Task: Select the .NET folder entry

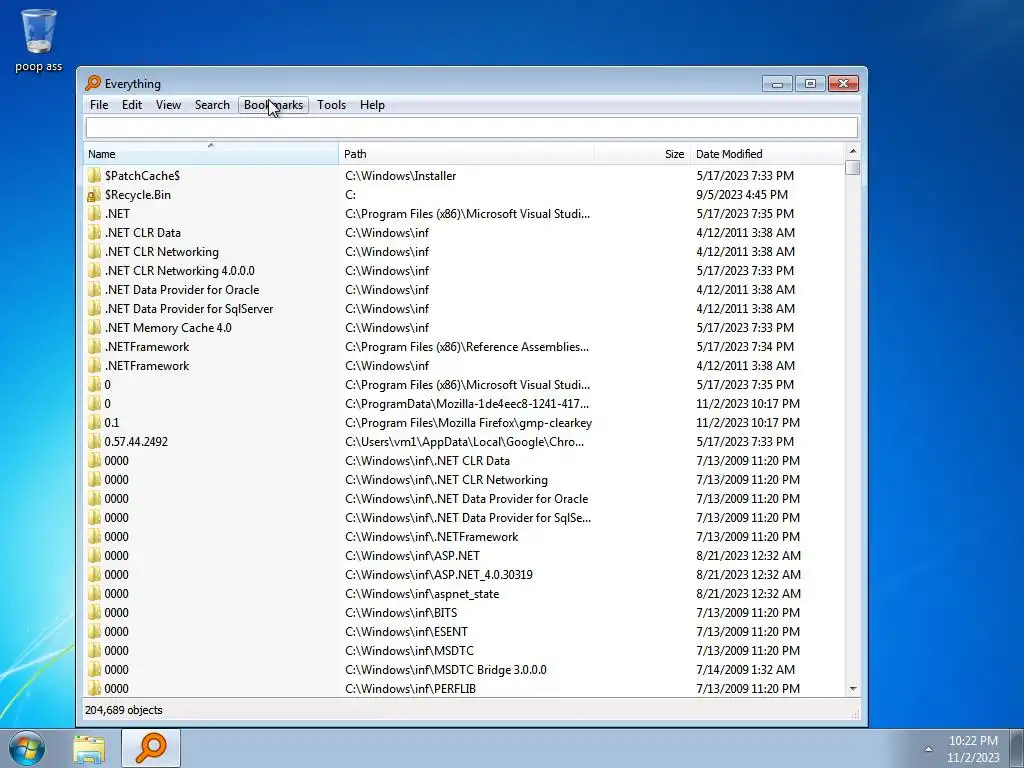Action: 117,214
